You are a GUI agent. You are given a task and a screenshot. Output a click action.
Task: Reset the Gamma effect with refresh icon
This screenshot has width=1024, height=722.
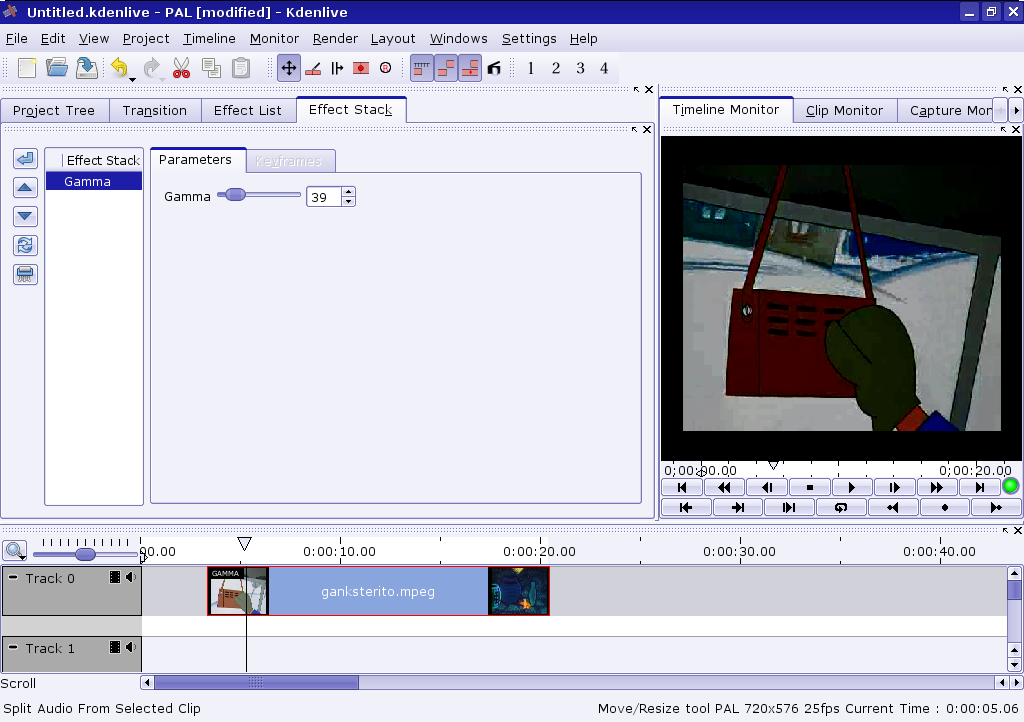tap(26, 246)
